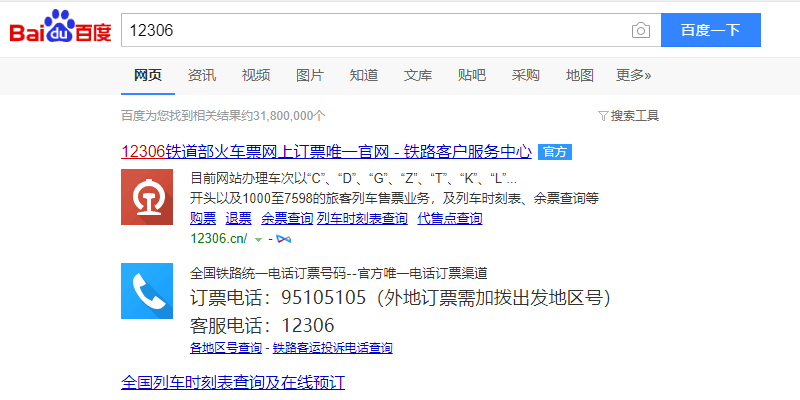Open the 地图 tab

580,76
